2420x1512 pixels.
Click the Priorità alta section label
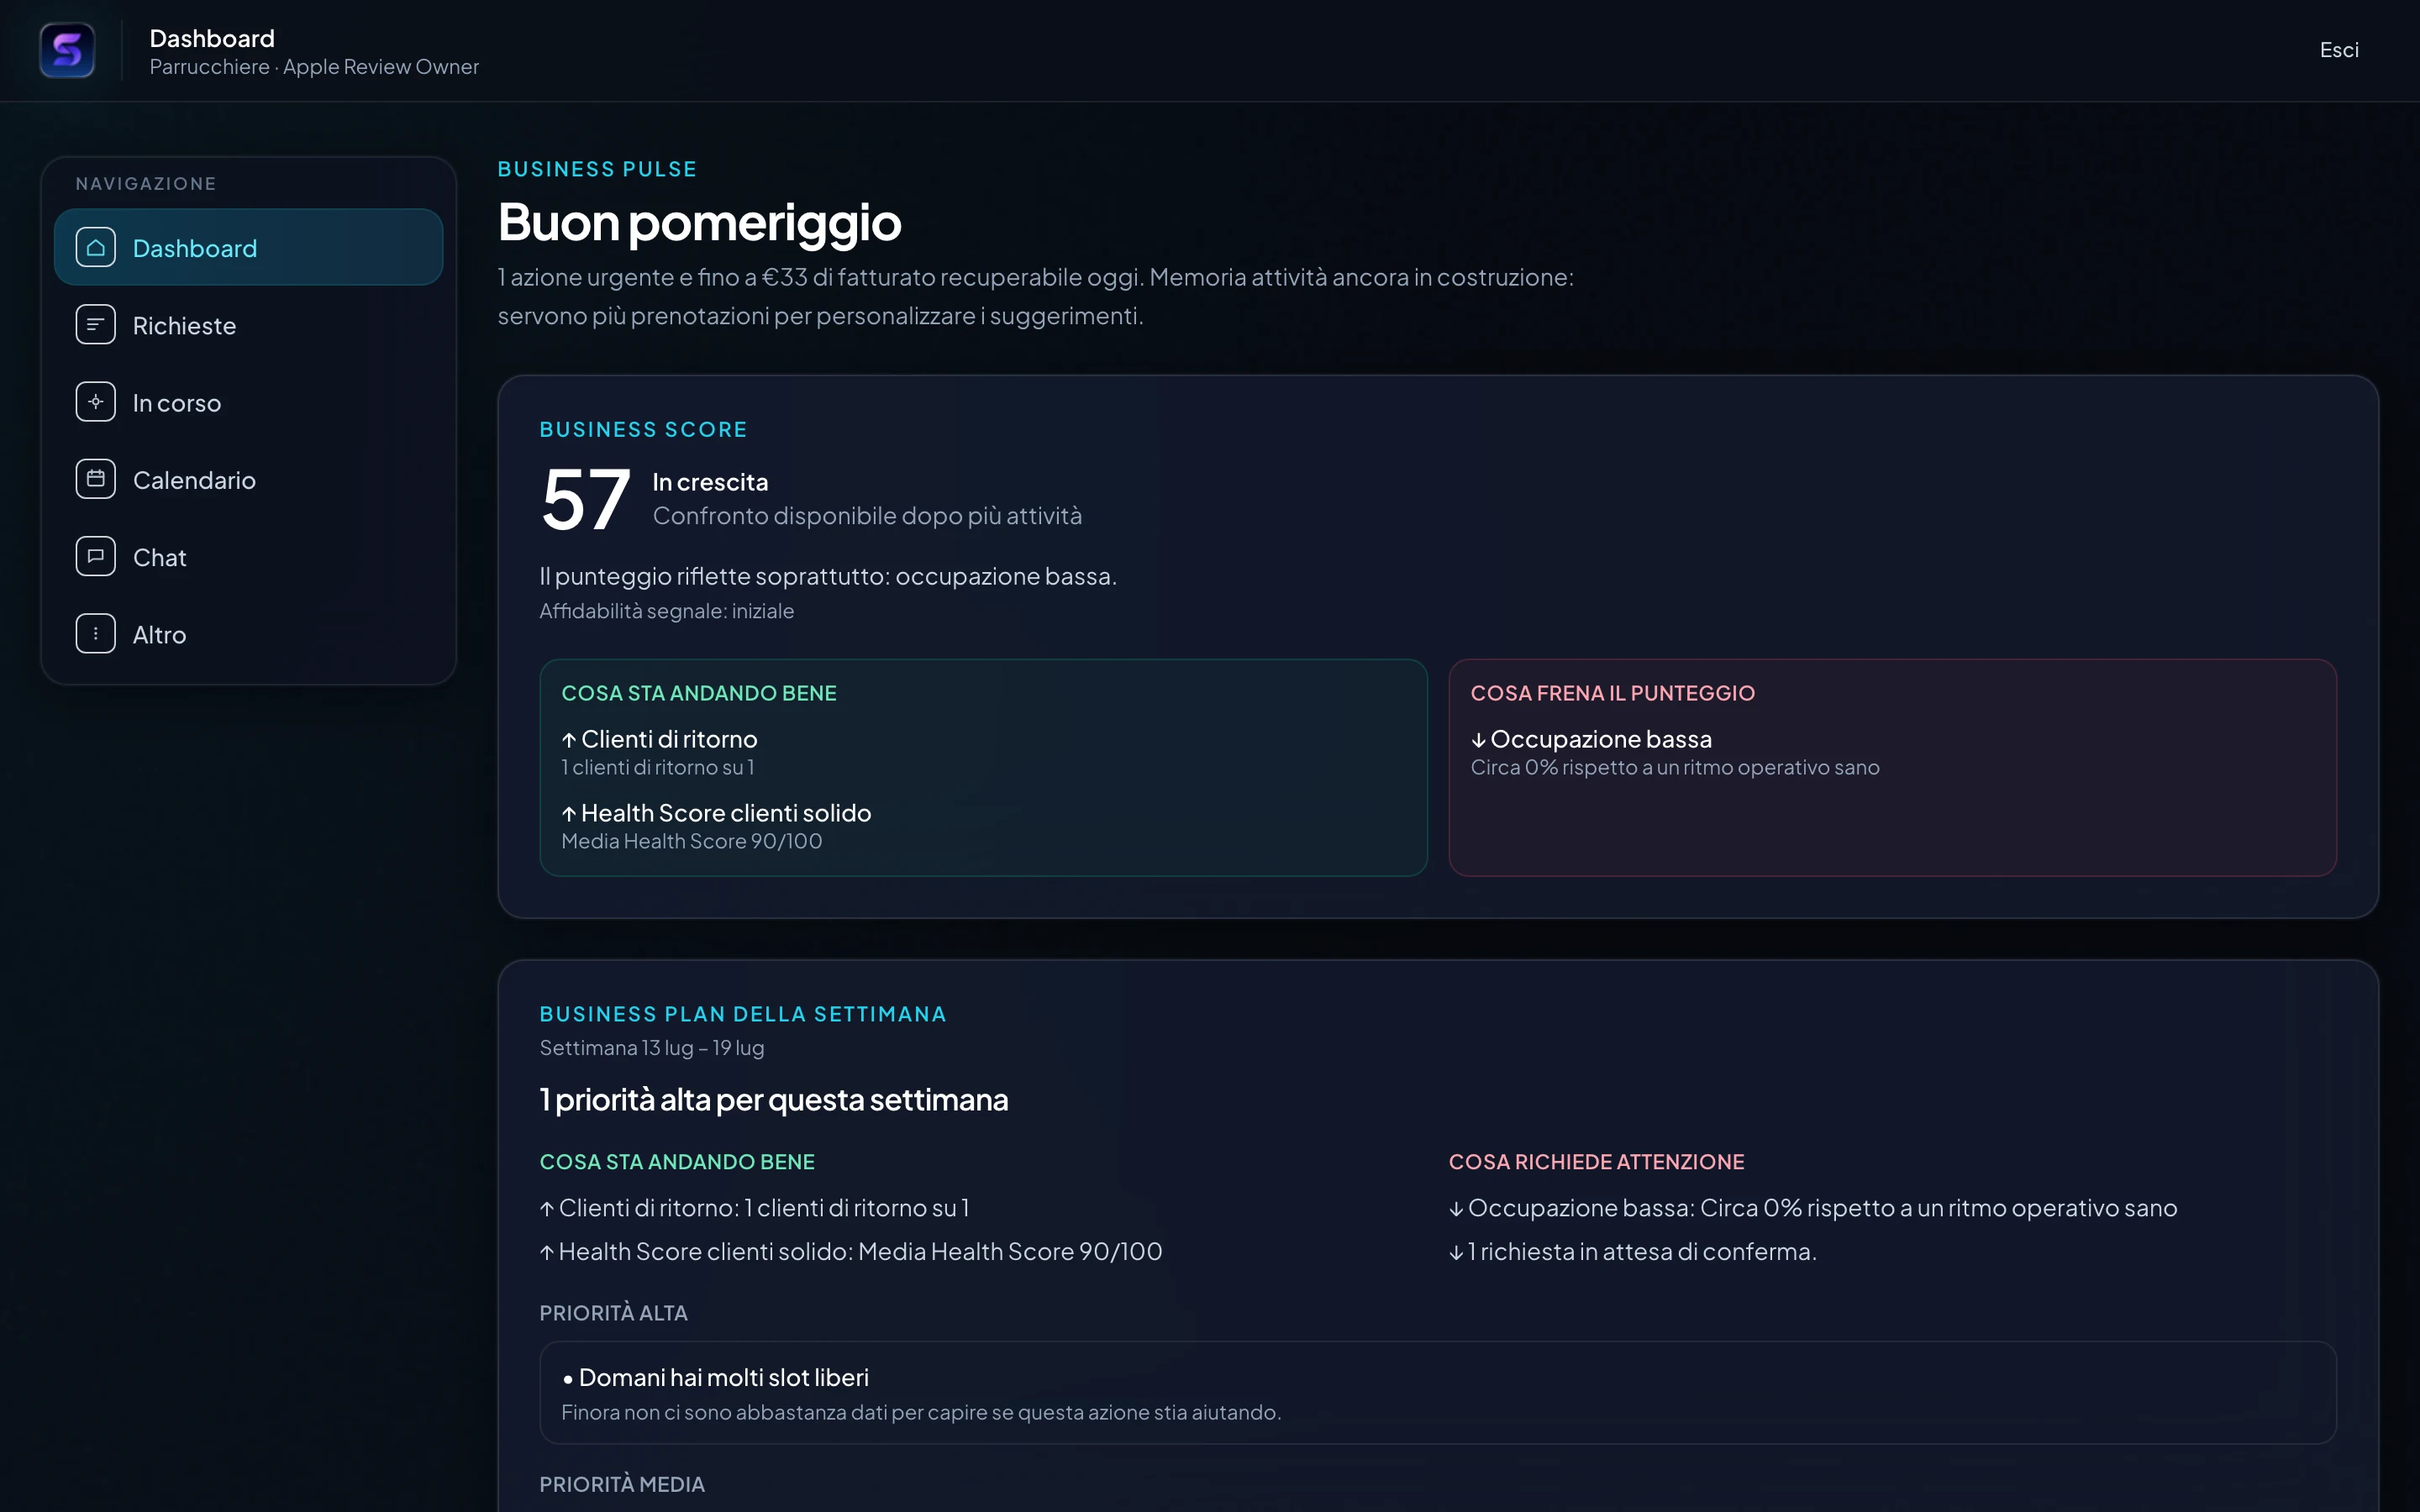pyautogui.click(x=614, y=1313)
